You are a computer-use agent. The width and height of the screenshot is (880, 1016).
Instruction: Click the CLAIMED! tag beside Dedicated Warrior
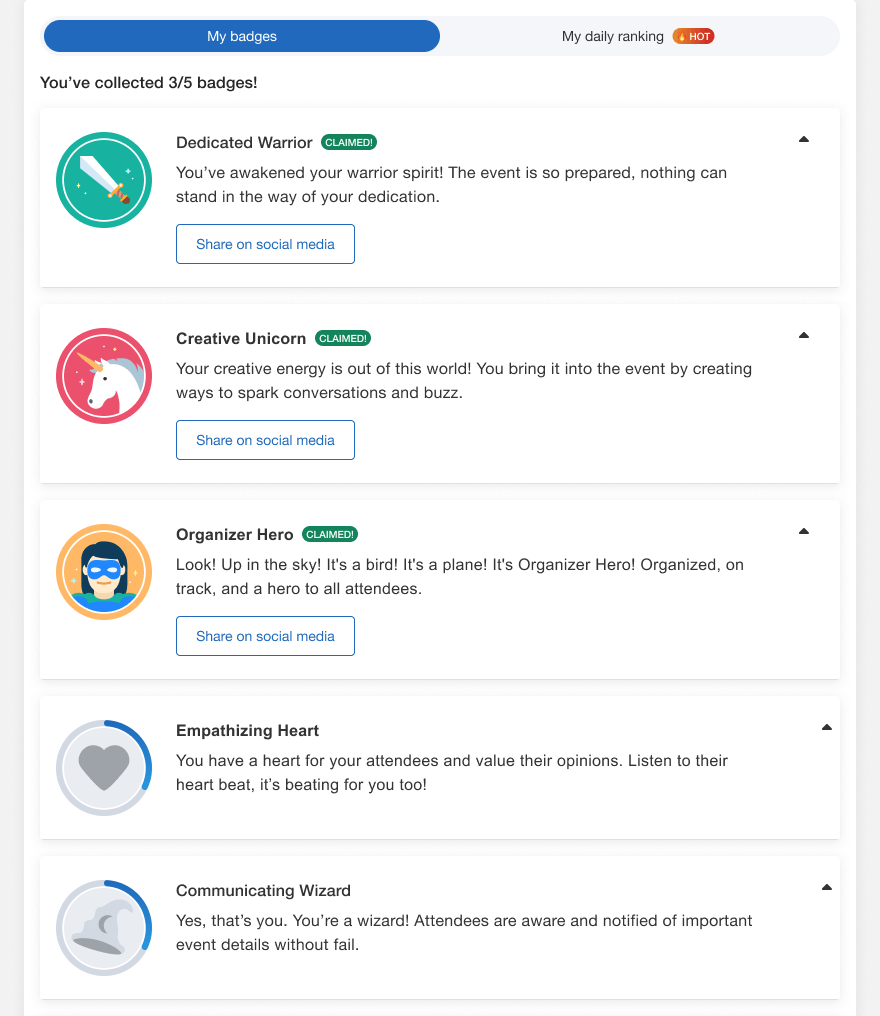[349, 143]
